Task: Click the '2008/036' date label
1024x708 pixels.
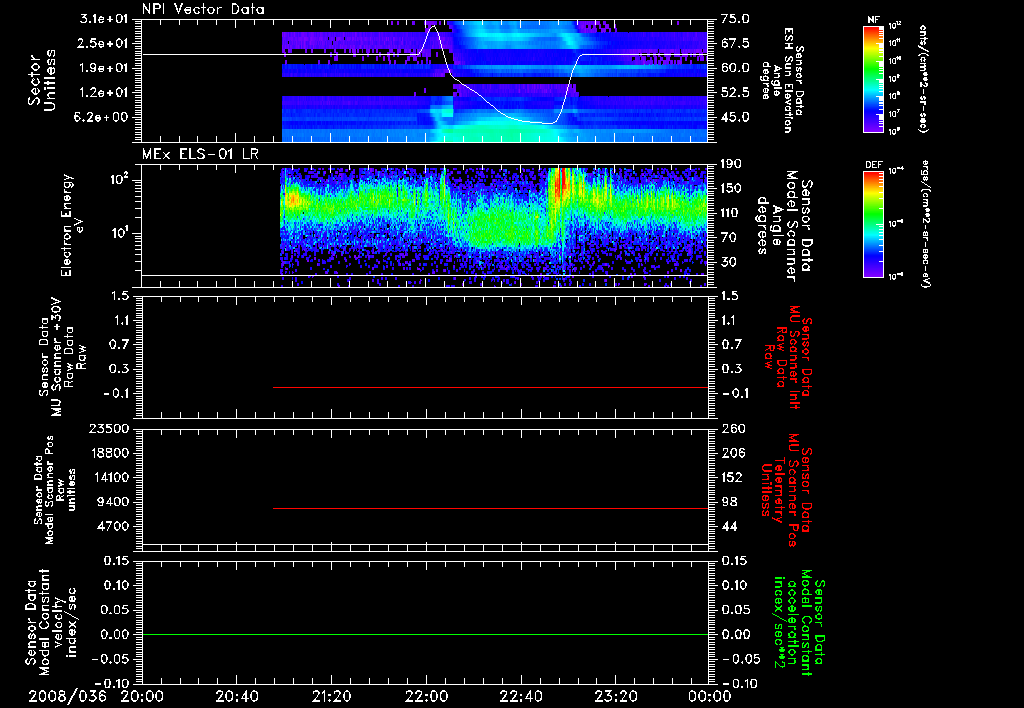Action: pyautogui.click(x=67, y=696)
